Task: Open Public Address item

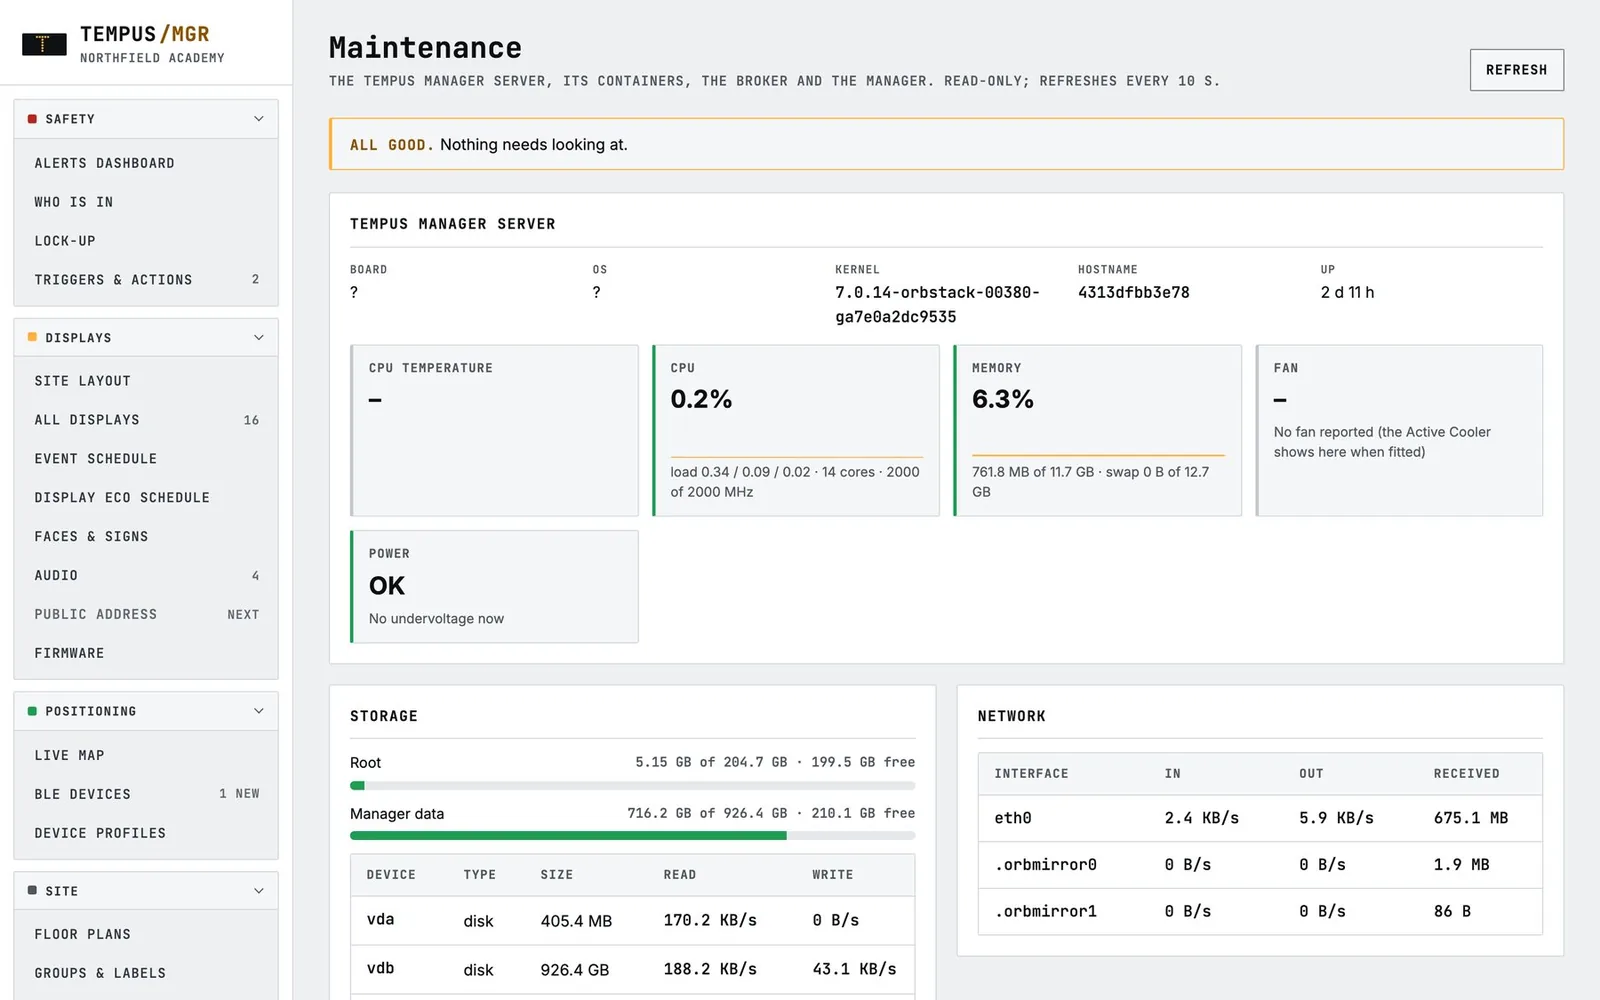Action: (x=146, y=615)
